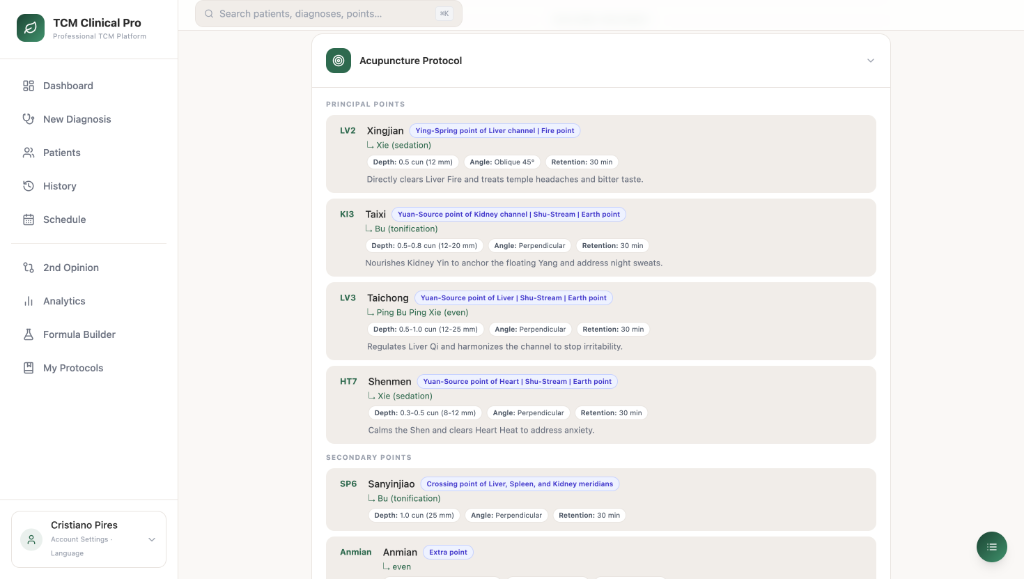This screenshot has height=579, width=1024.
Task: Select the KI3 point code
Action: click(347, 214)
